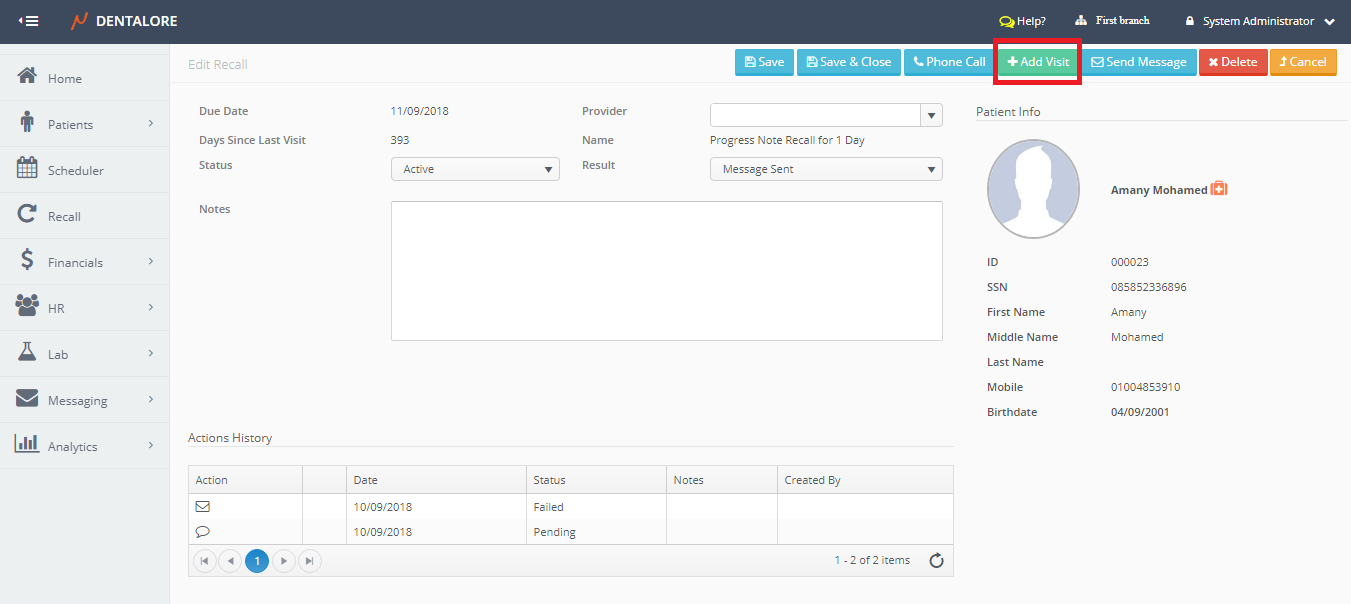The image size is (1351, 604).
Task: Click the envelope icon in Actions History
Action: 203,507
